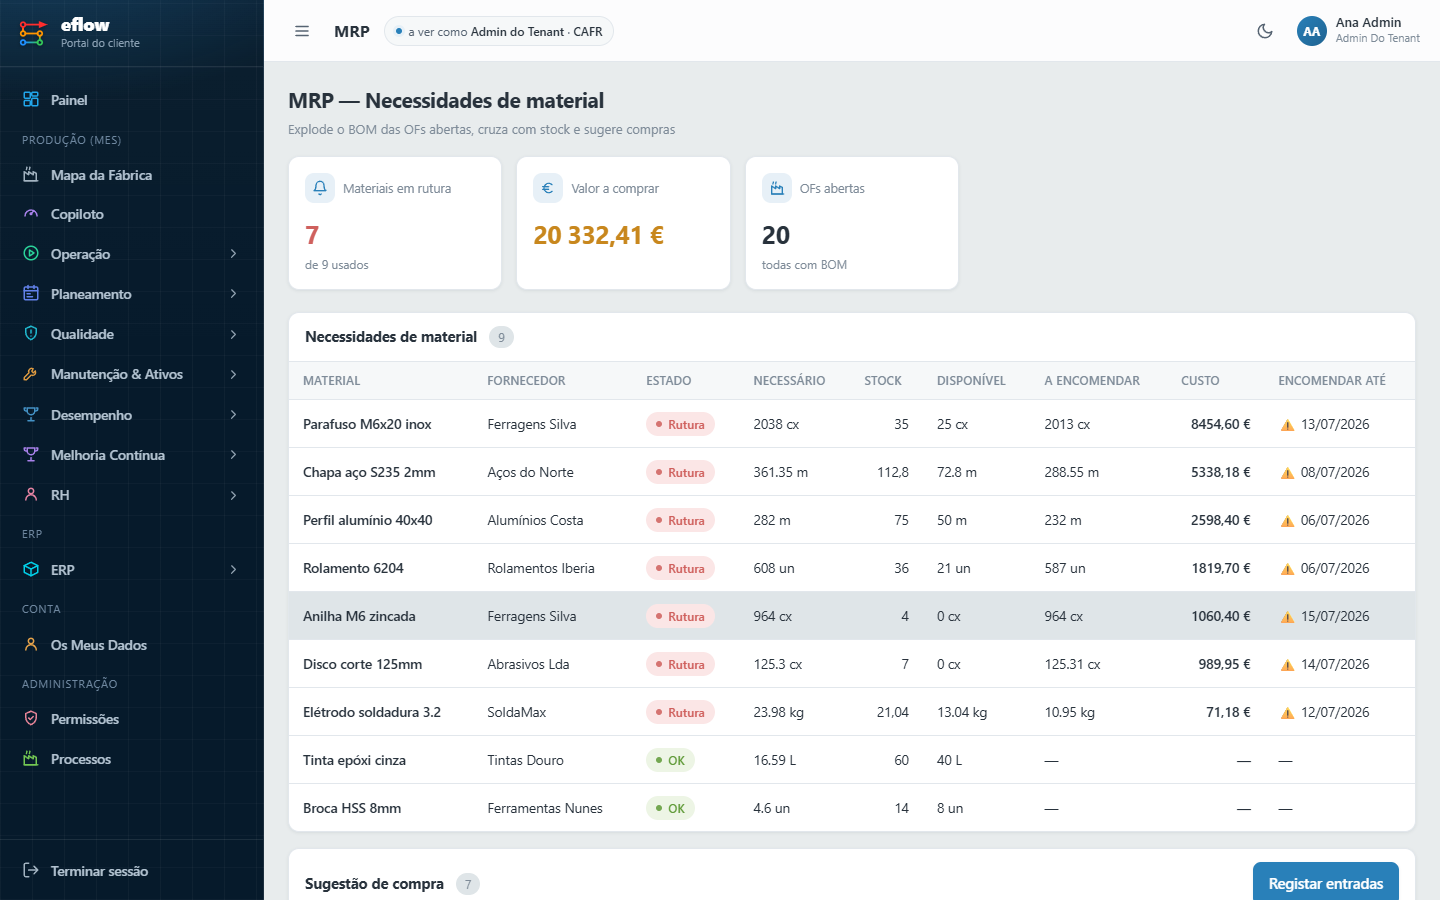Click the viewing-as Admin do Tenant badge
1440x900 pixels.
coord(498,31)
